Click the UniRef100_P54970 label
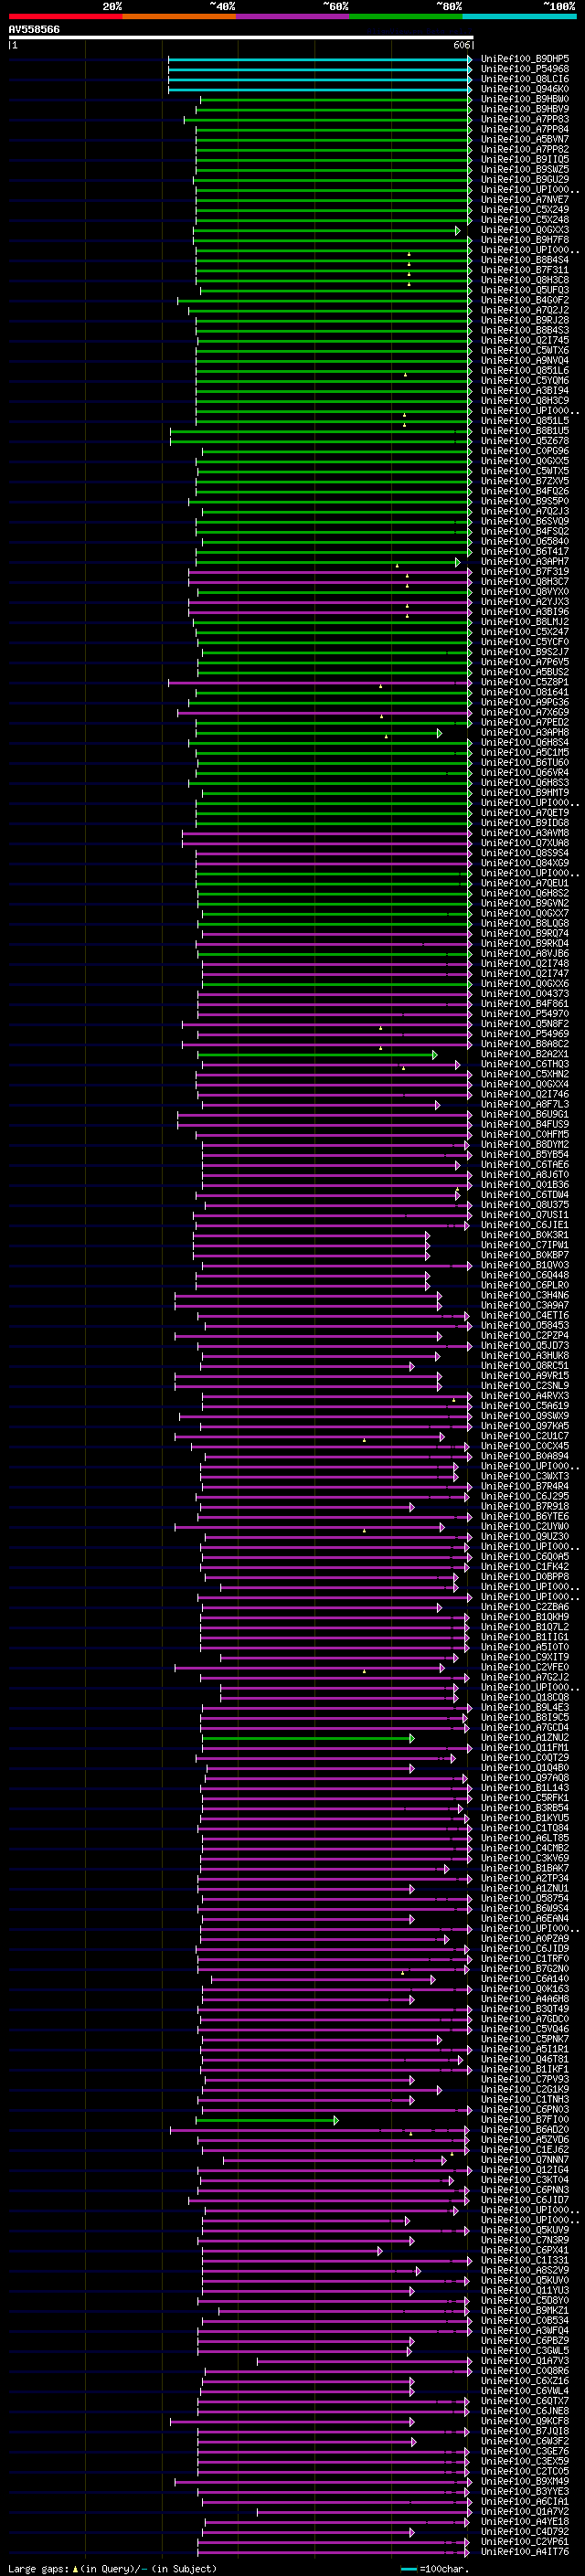 [525, 1013]
